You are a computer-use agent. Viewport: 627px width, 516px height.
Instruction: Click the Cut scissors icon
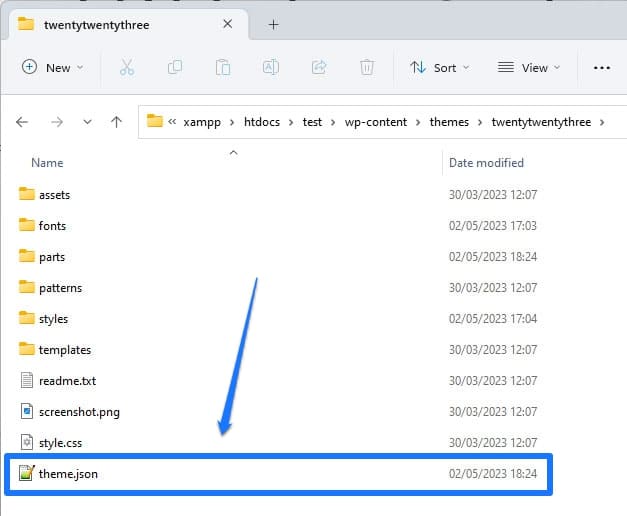[x=126, y=67]
